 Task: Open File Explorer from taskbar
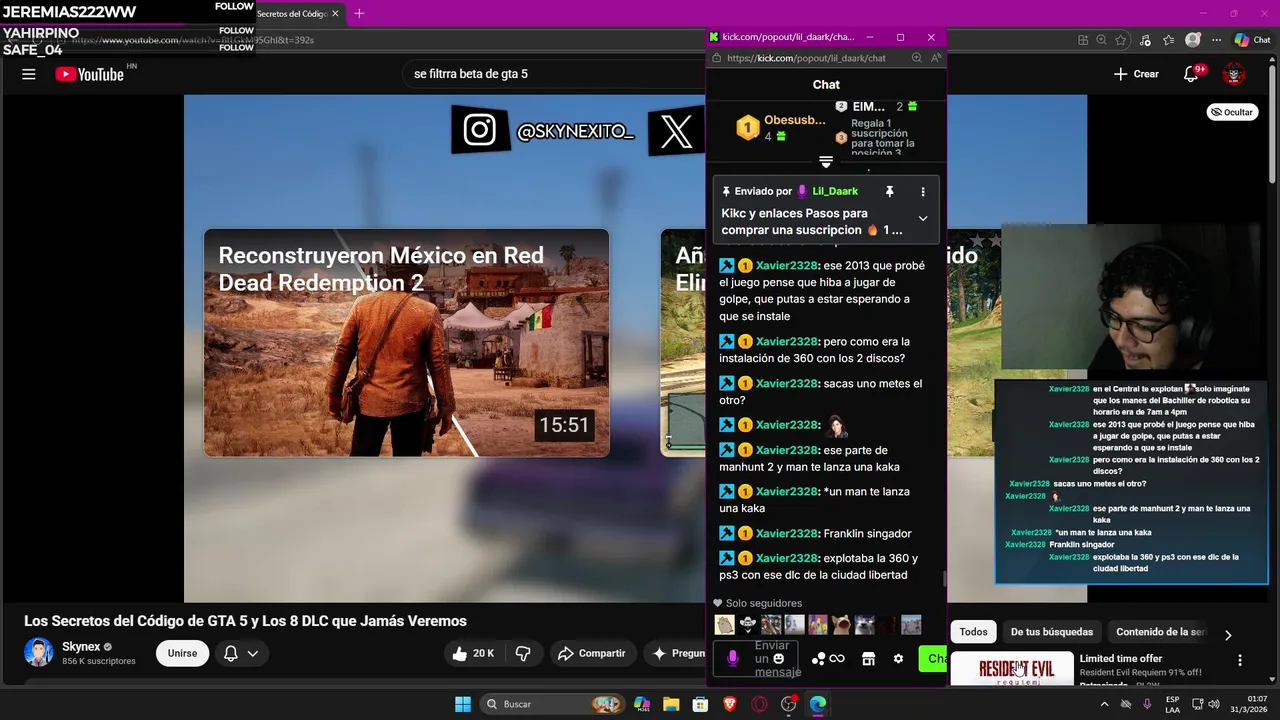(671, 704)
